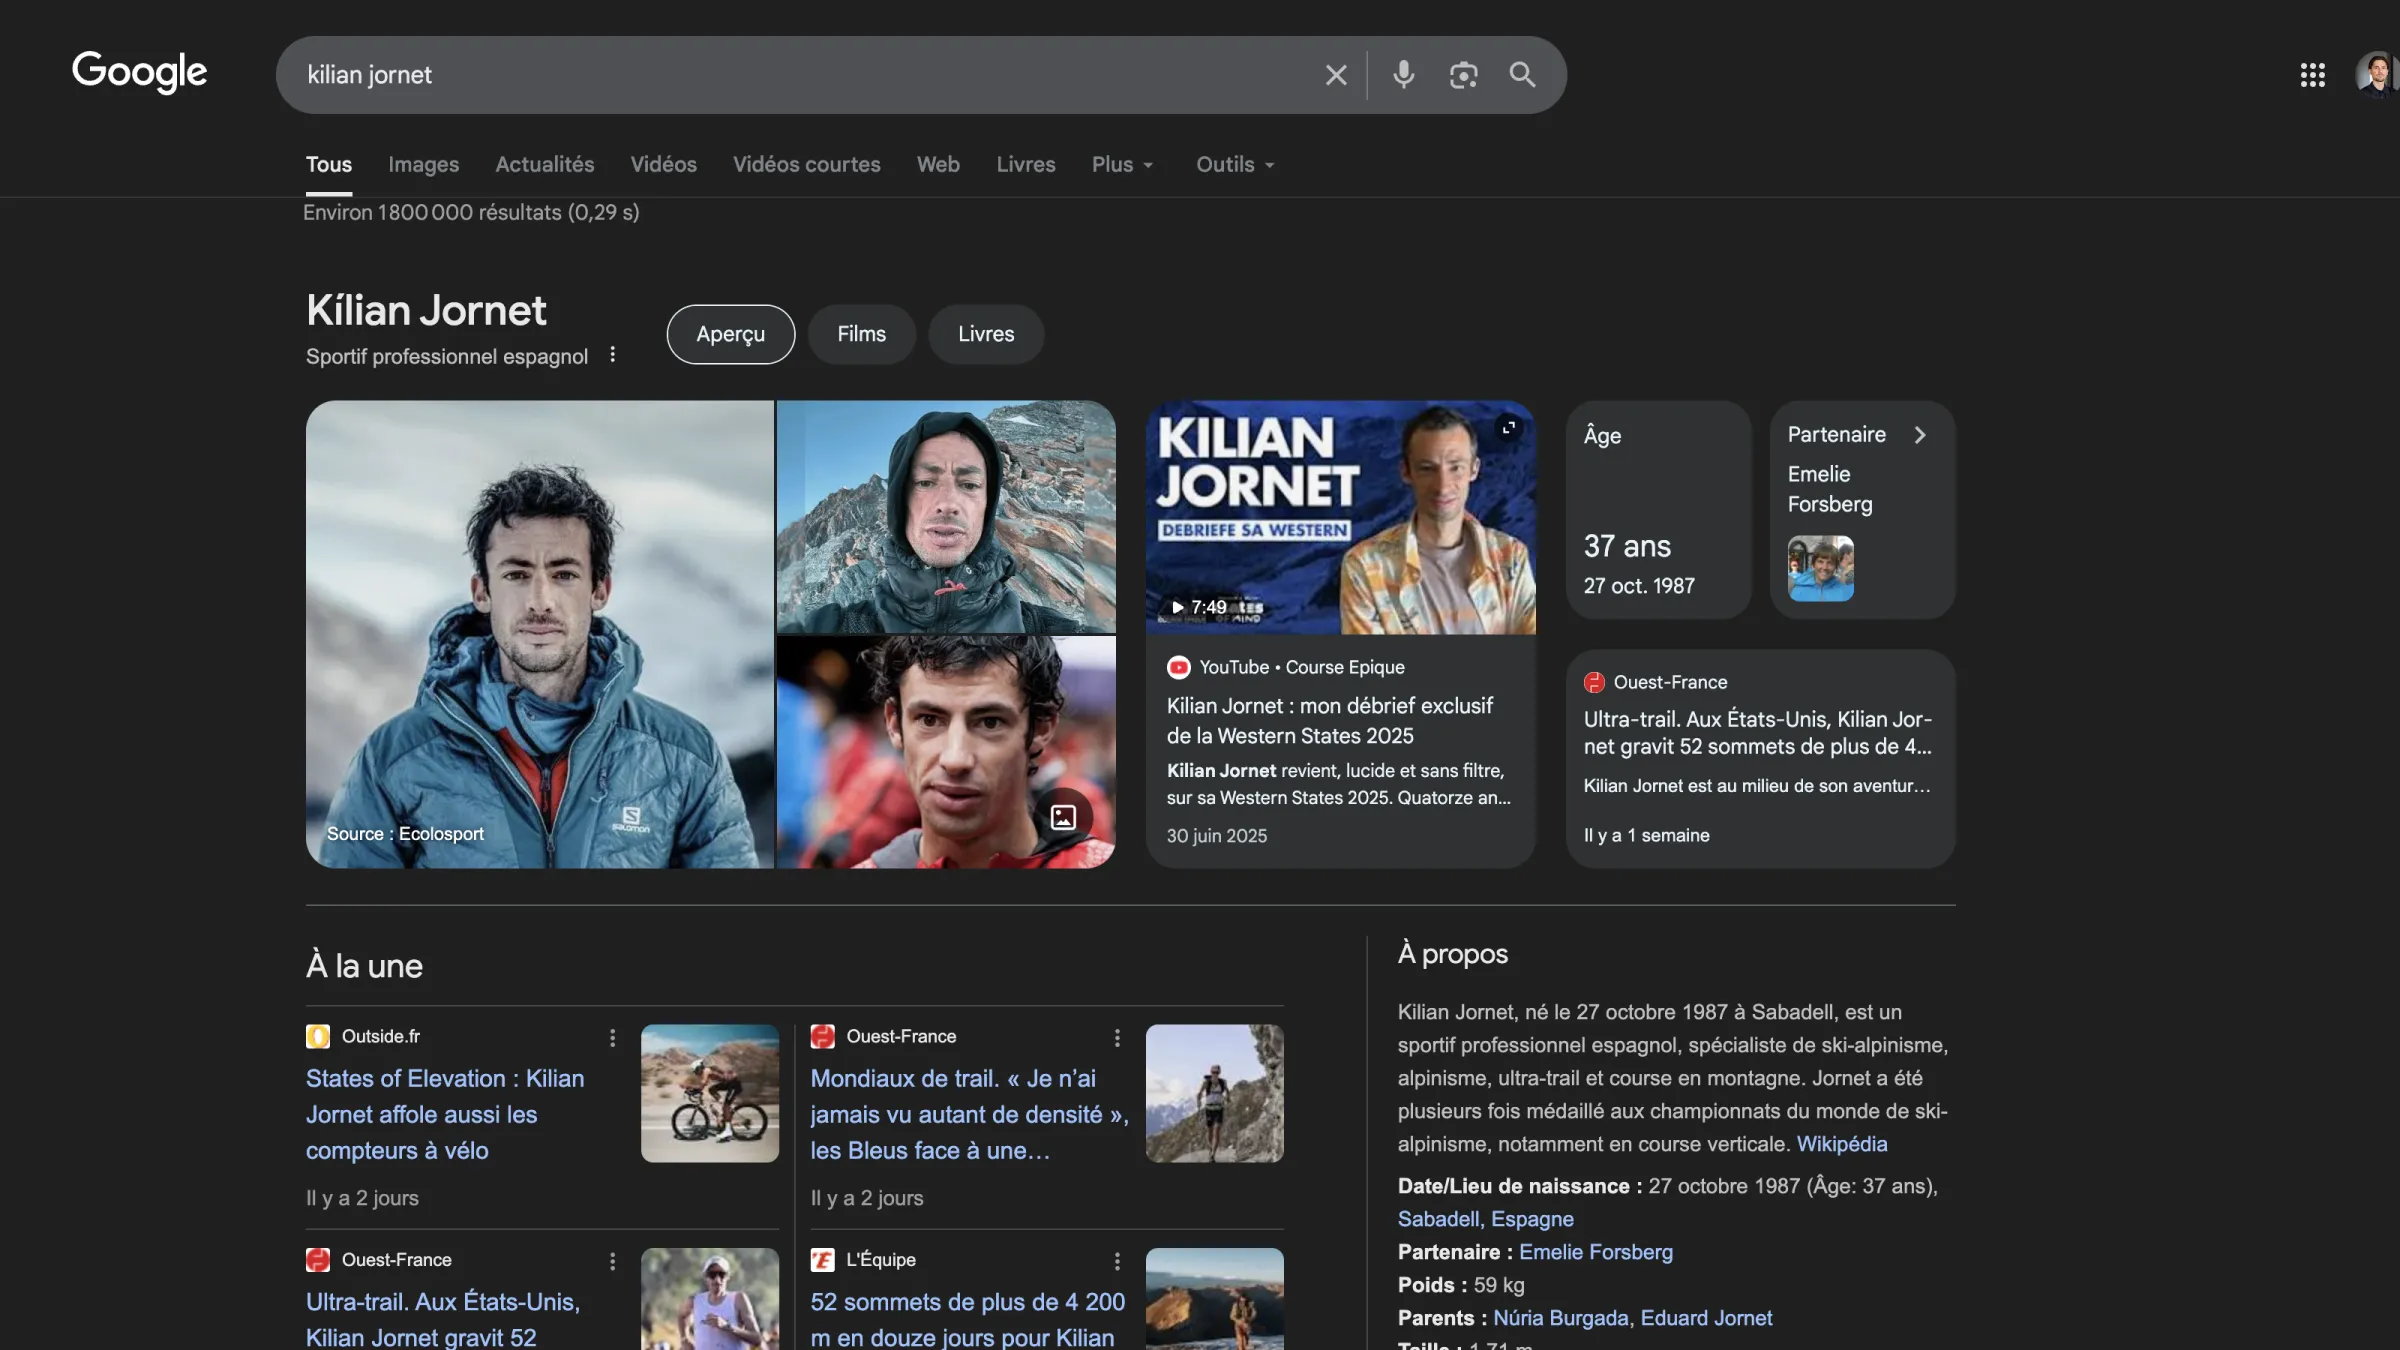
Task: Play the Western States debrief video
Action: [x=1339, y=518]
